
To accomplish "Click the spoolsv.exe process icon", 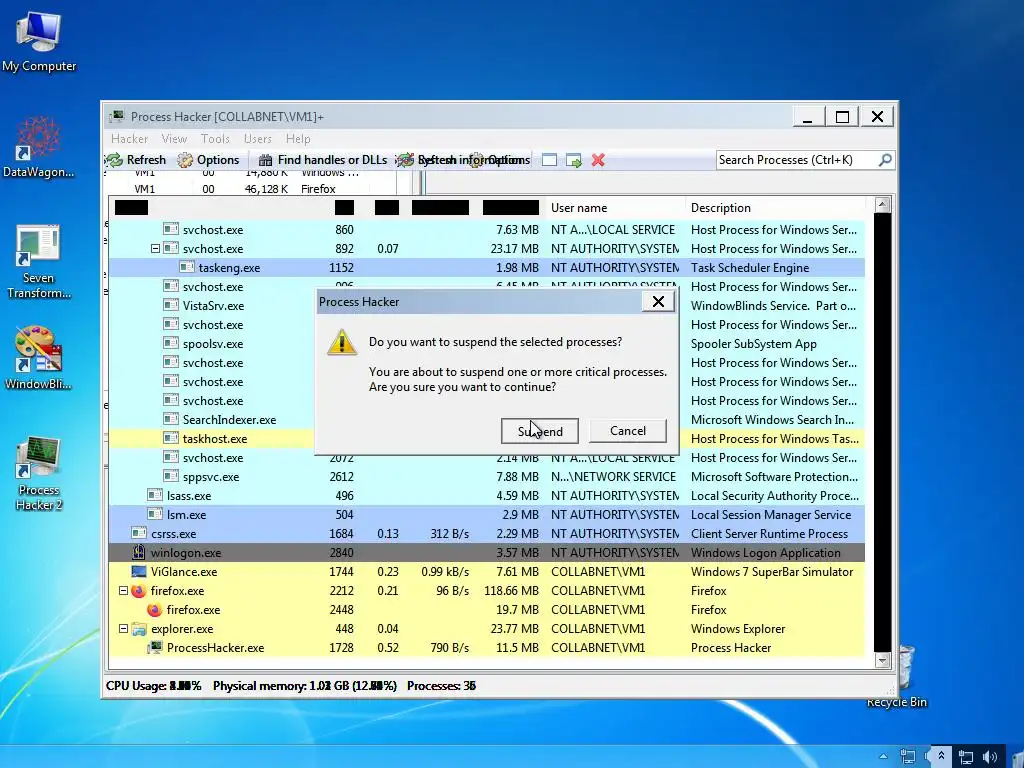I will (x=171, y=343).
